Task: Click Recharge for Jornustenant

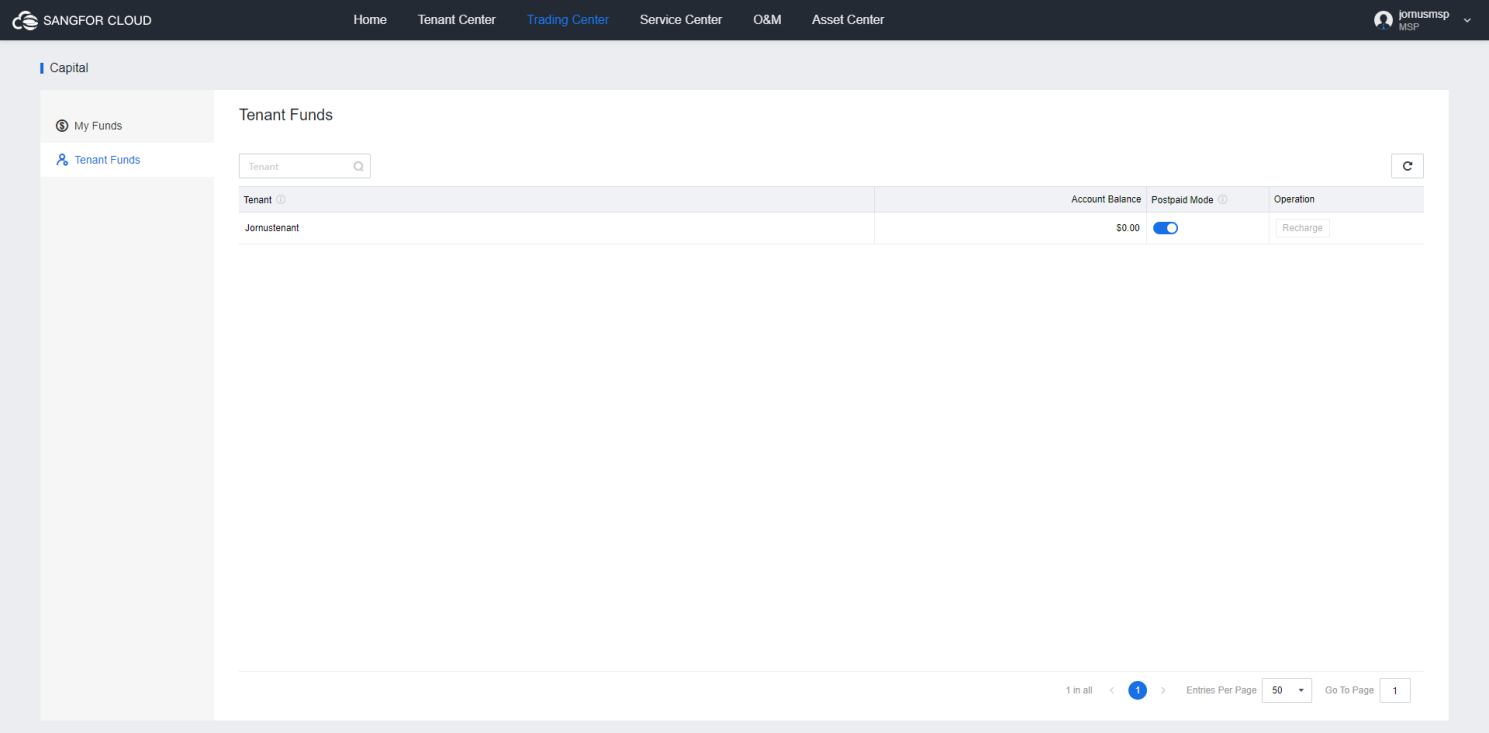Action: [x=1302, y=228]
